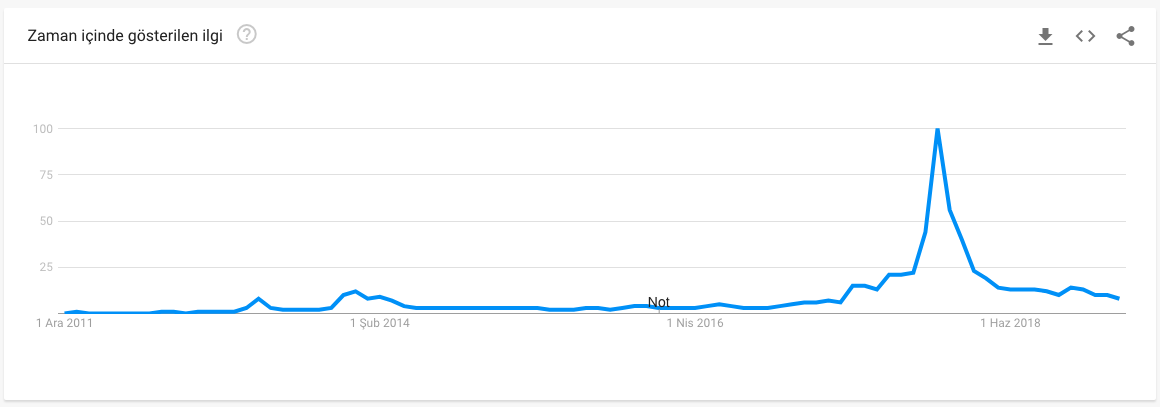This screenshot has width=1160, height=407.
Task: Click the peak point at value 100
Action: point(937,130)
